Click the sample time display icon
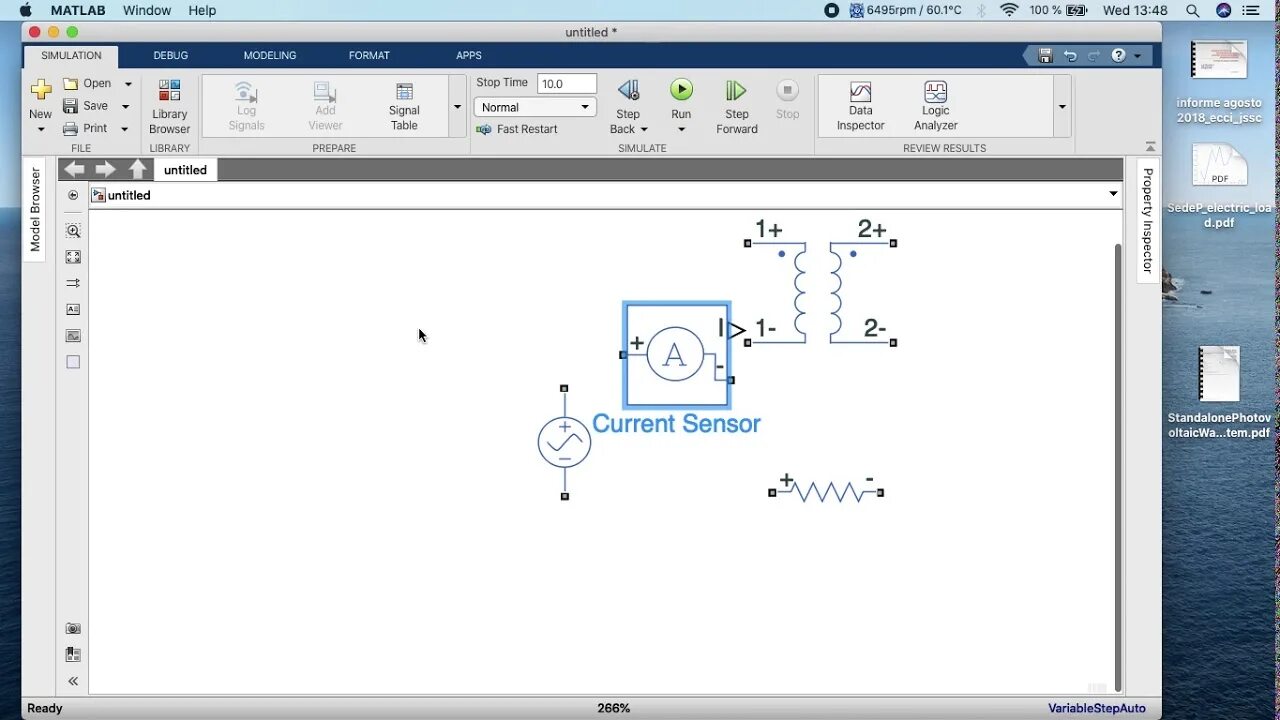This screenshot has height=720, width=1280. pos(73,283)
